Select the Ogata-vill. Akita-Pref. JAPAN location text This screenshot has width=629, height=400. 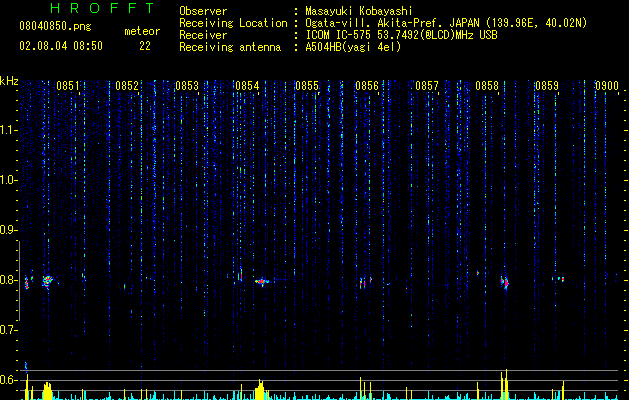pyautogui.click(x=446, y=23)
